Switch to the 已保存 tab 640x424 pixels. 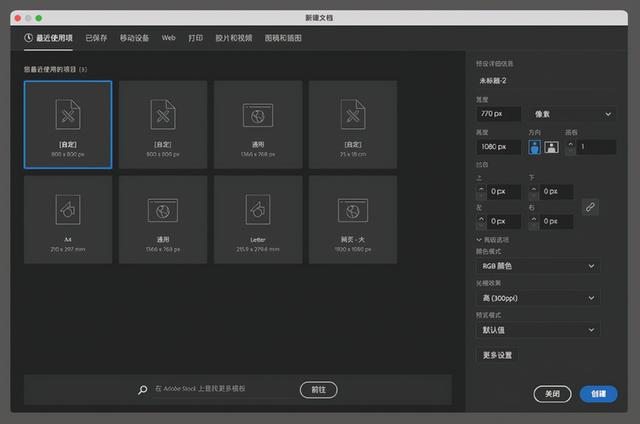pyautogui.click(x=96, y=38)
